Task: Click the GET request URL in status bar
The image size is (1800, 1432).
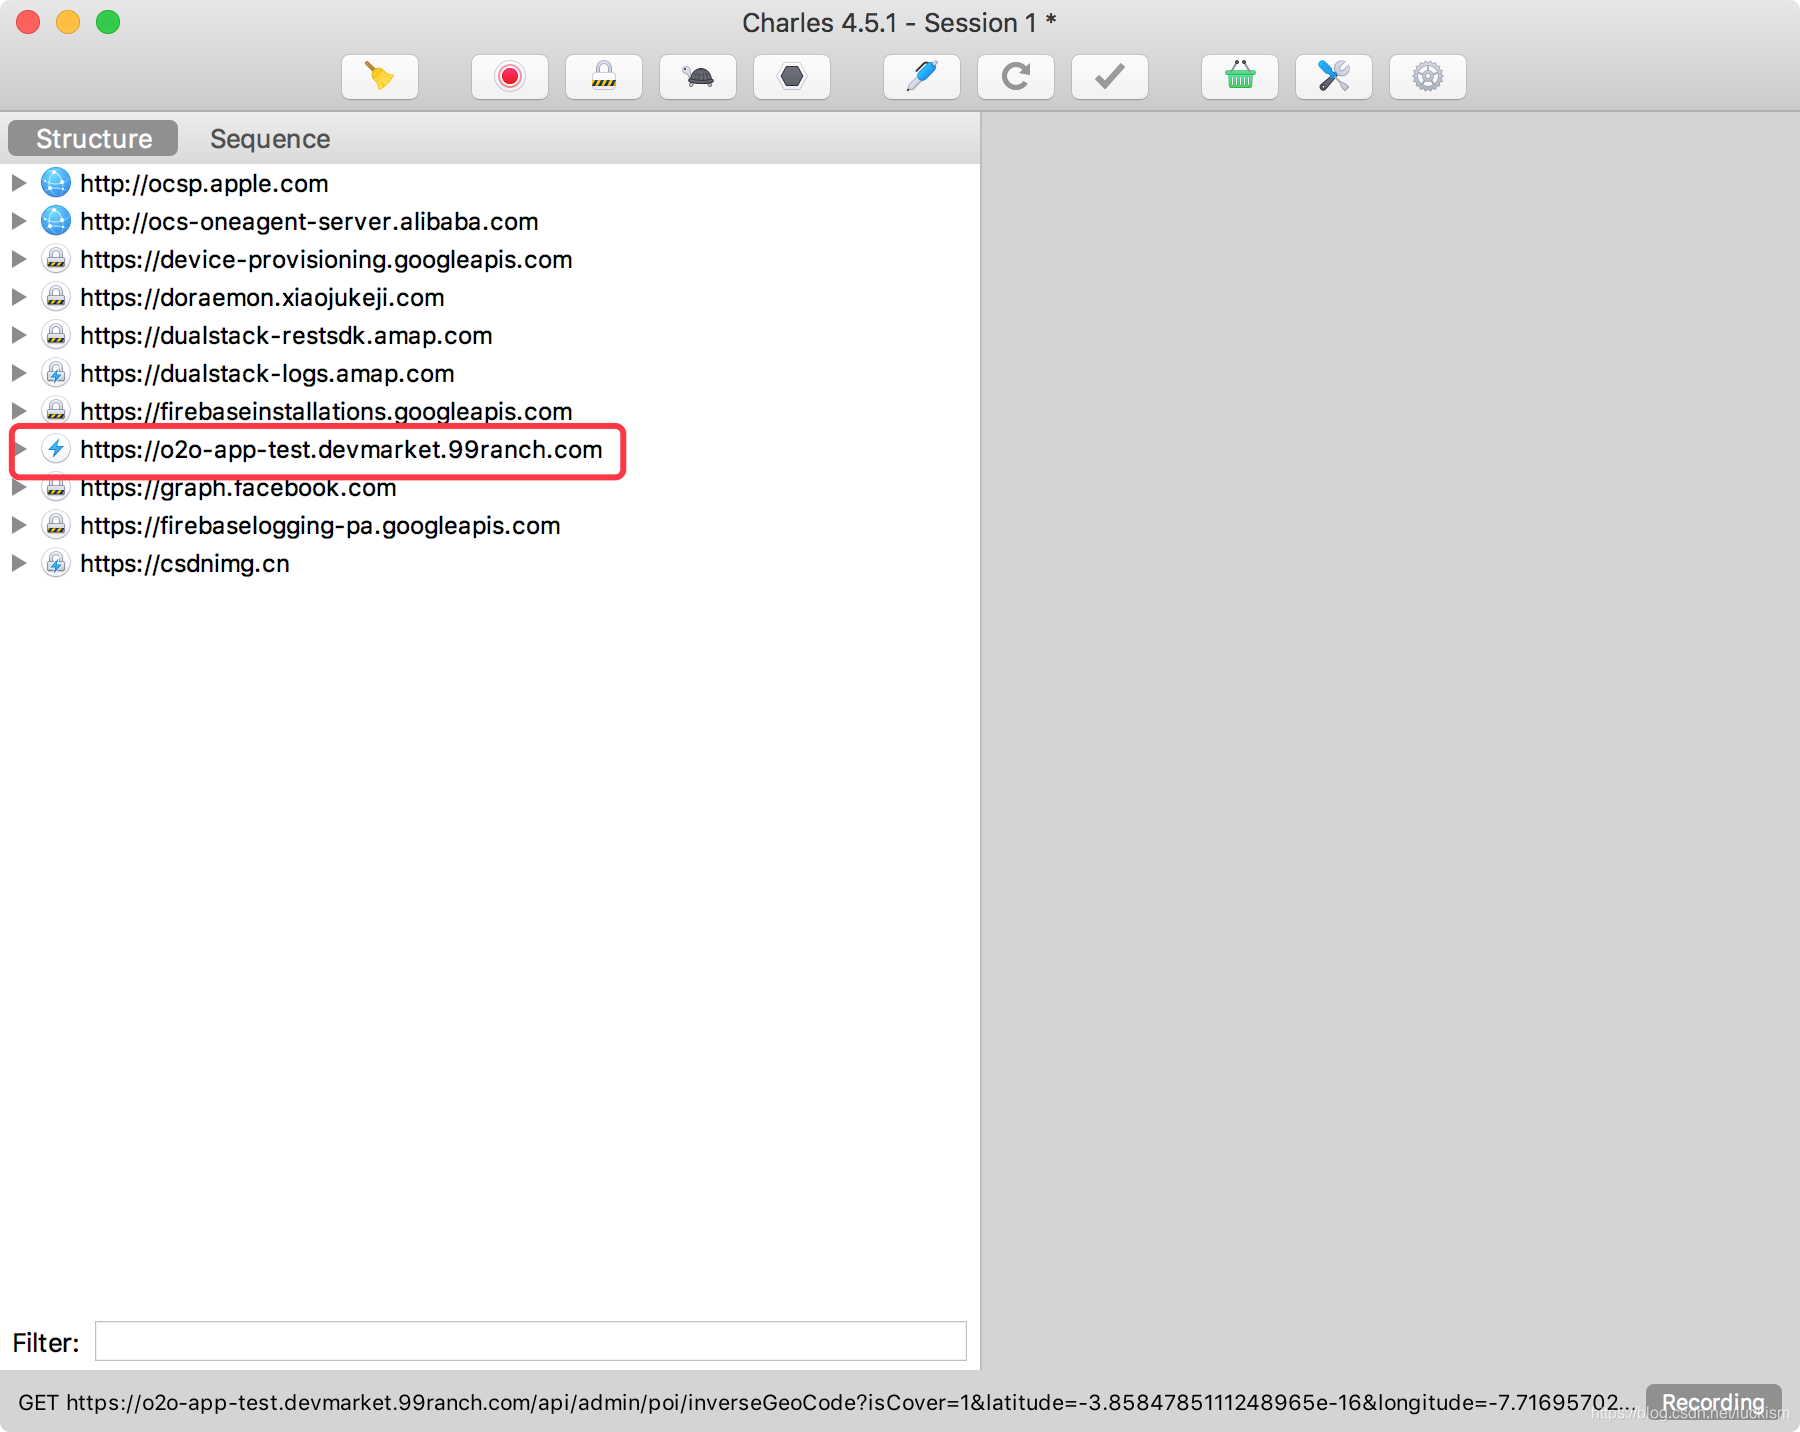Action: (827, 1402)
